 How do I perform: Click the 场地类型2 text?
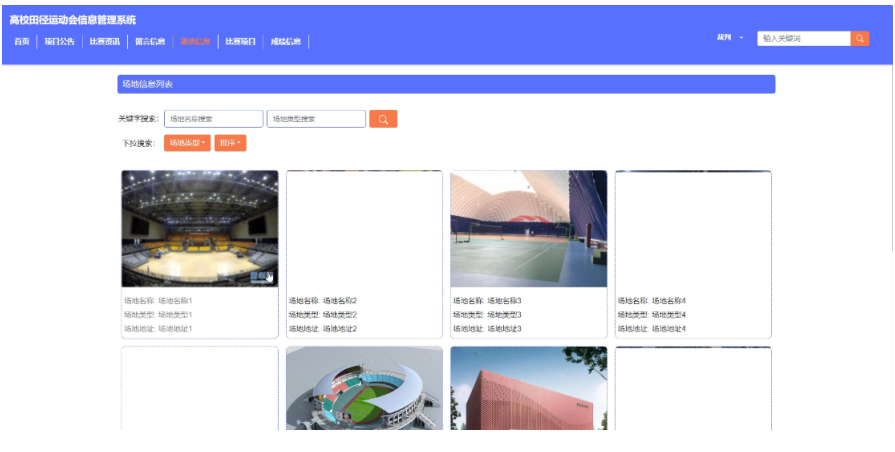tap(340, 314)
